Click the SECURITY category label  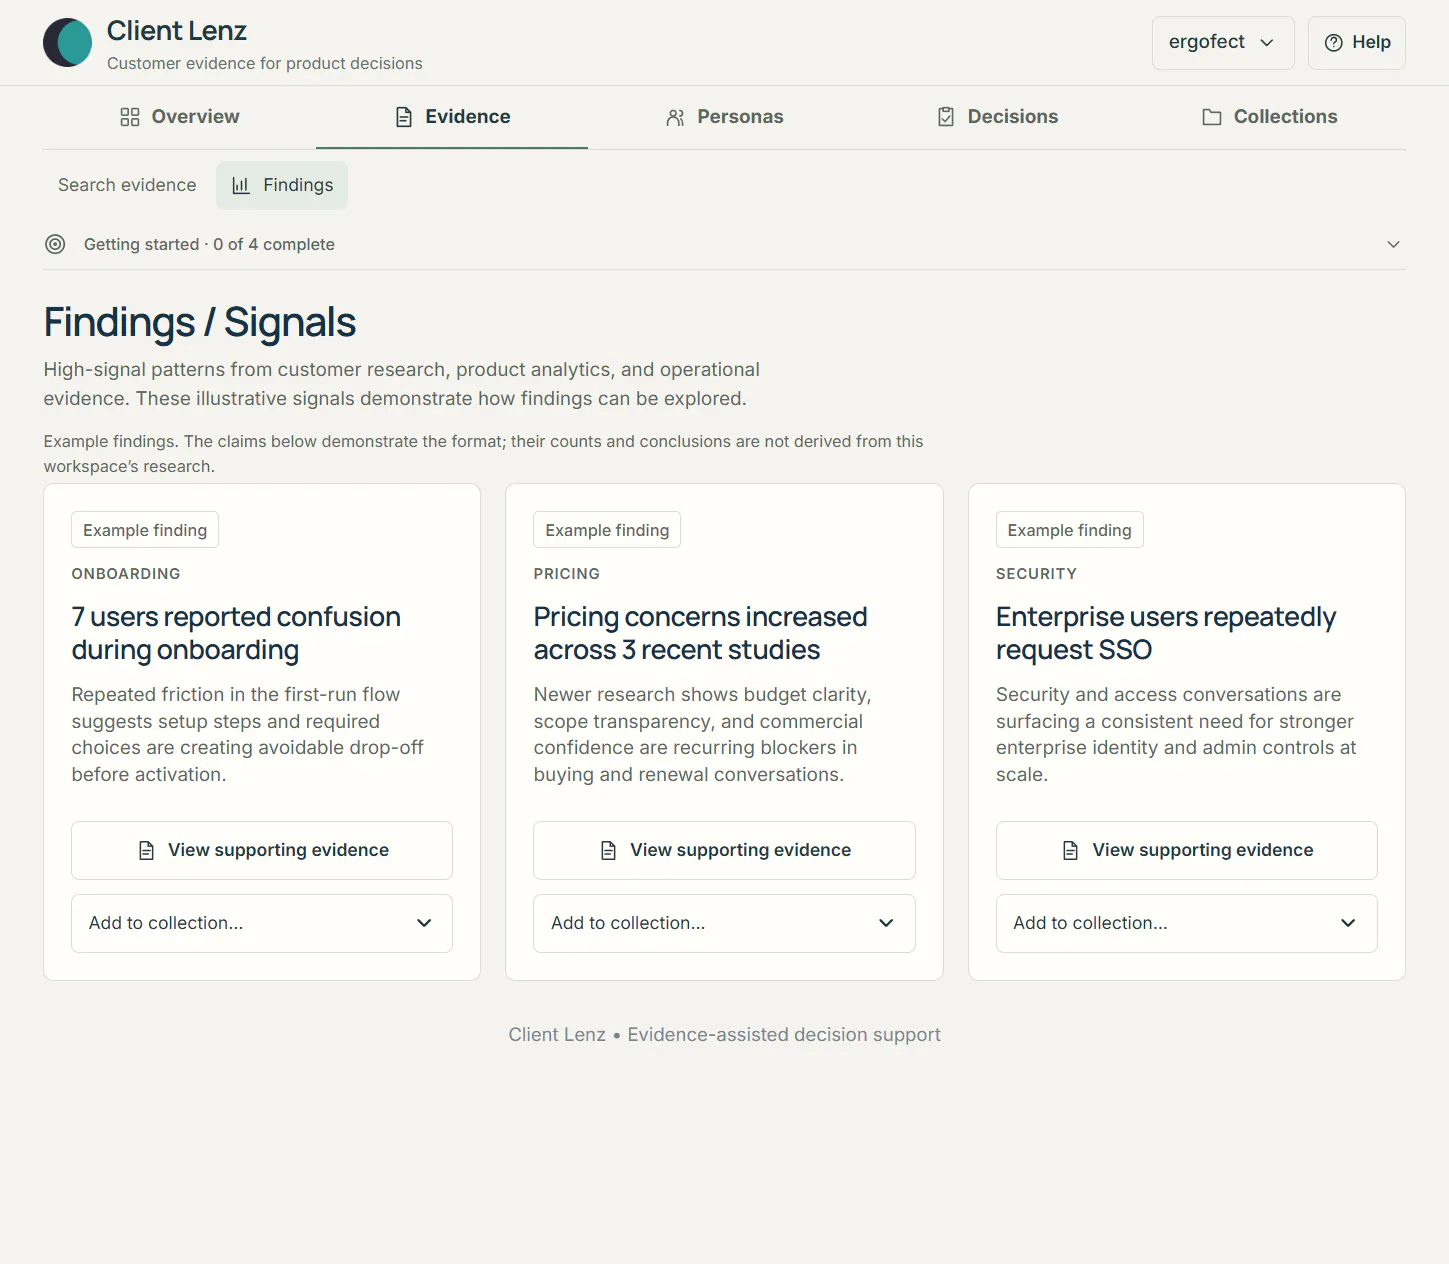tap(1036, 574)
